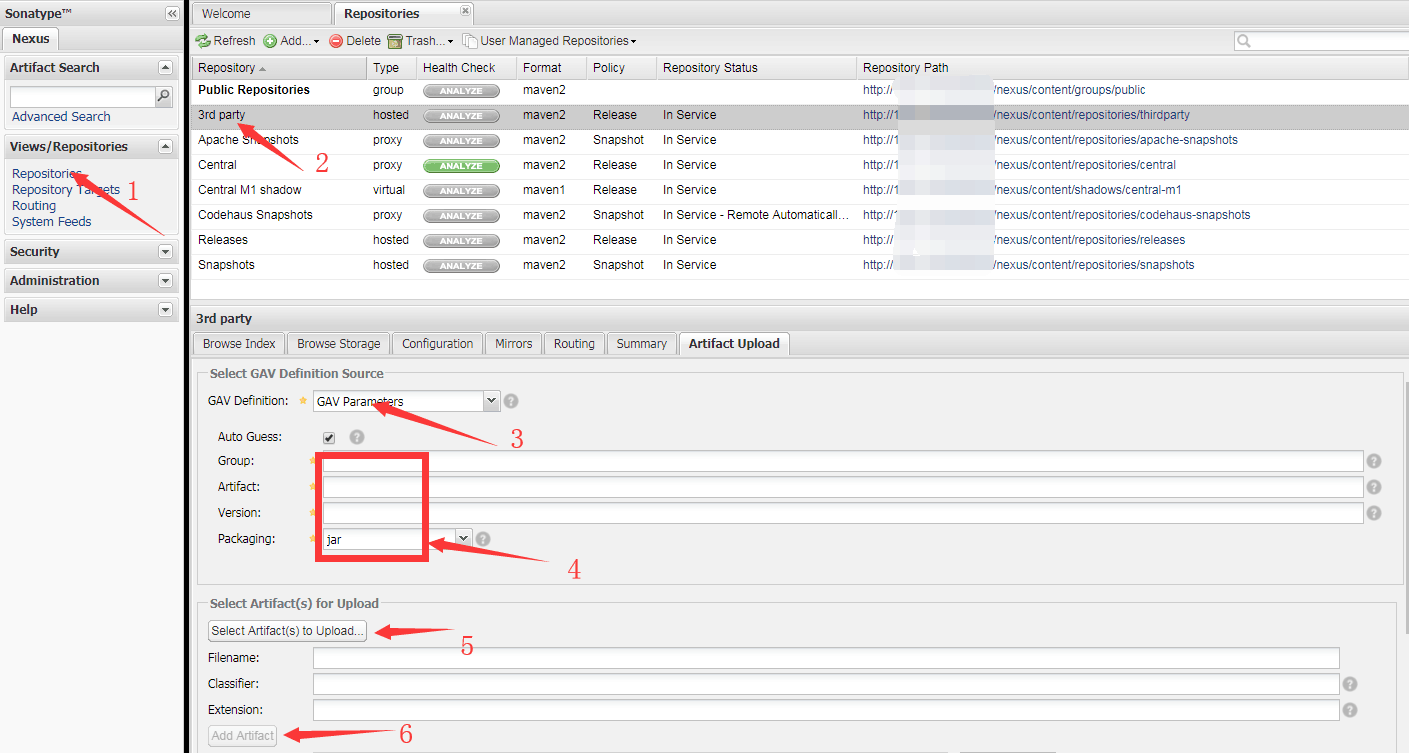
Task: Open the Browse Storage tab
Action: pyautogui.click(x=339, y=343)
